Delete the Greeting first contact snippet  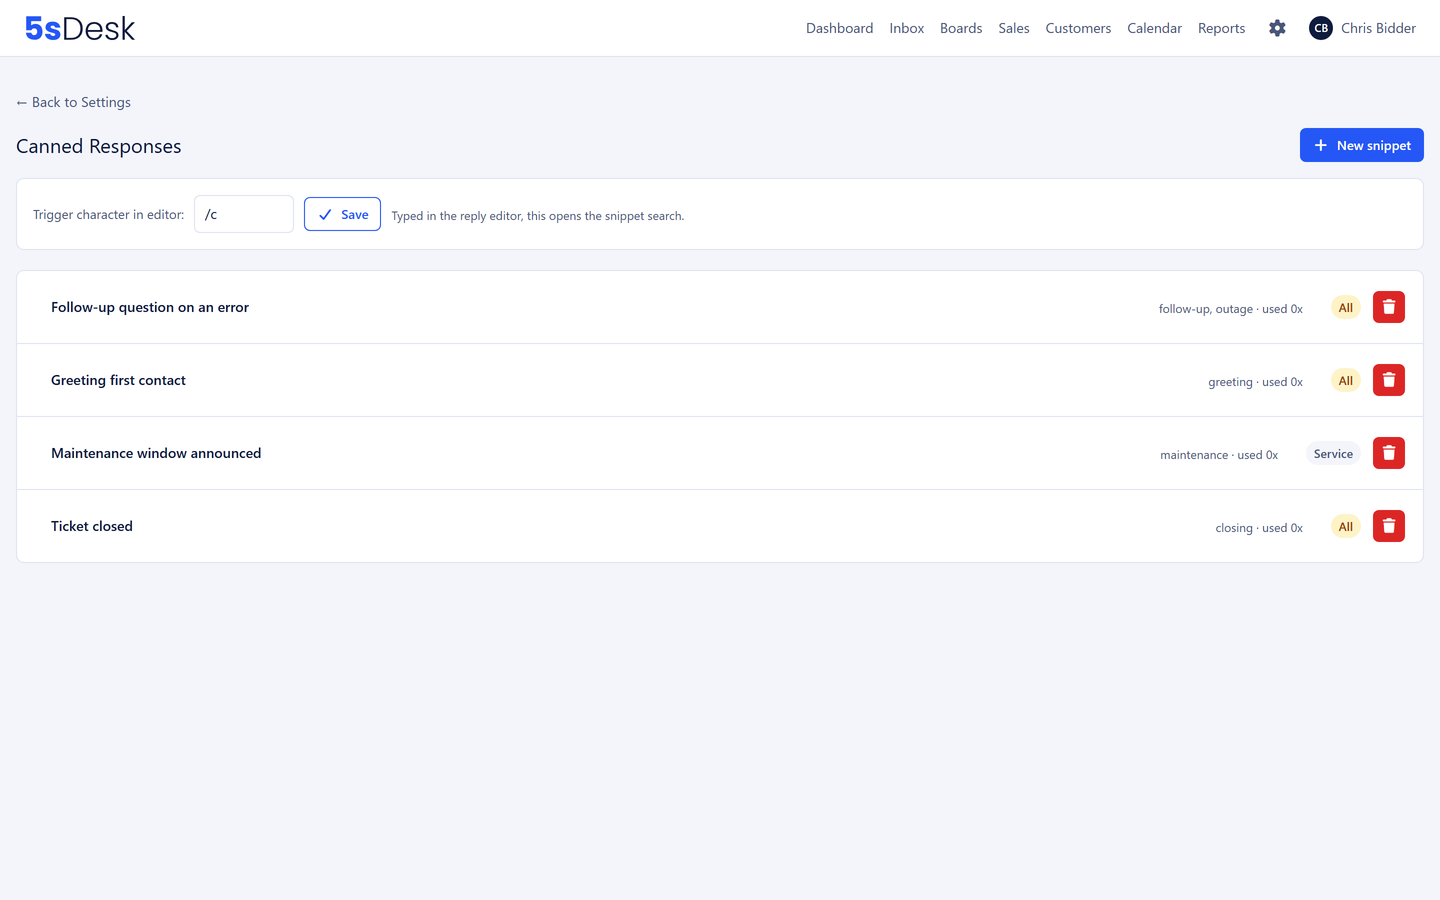pyautogui.click(x=1388, y=380)
